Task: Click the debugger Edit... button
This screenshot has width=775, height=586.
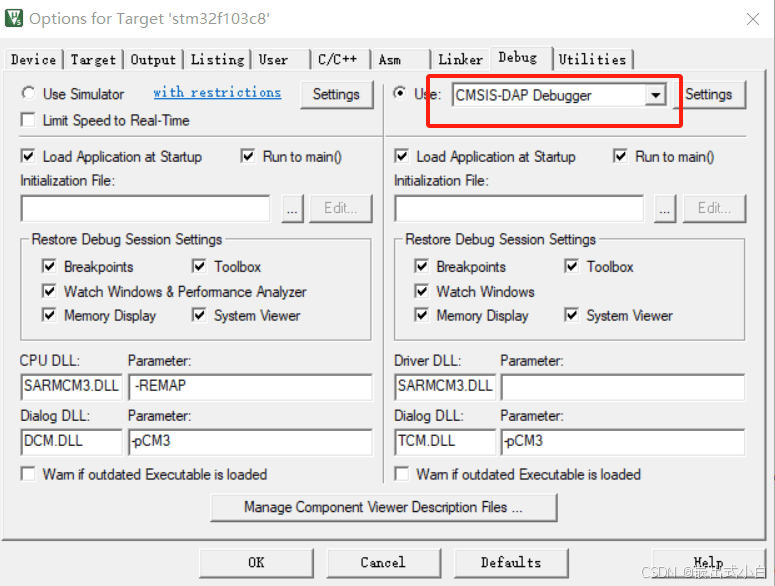Action: 714,209
